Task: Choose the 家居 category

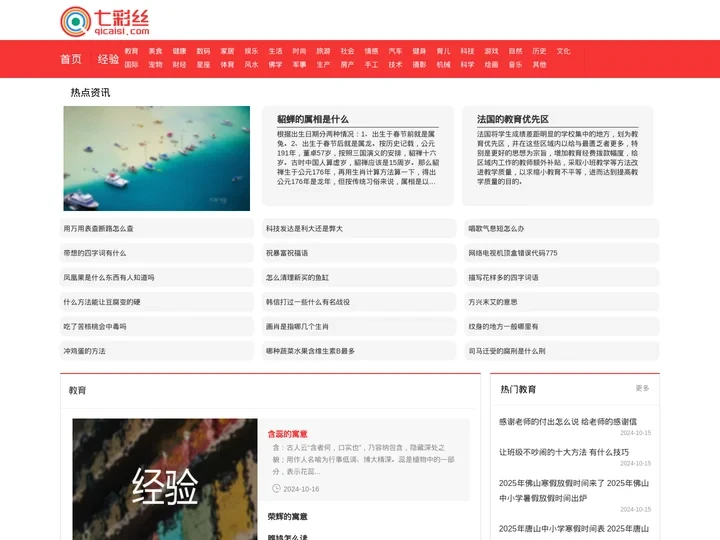Action: click(x=227, y=51)
